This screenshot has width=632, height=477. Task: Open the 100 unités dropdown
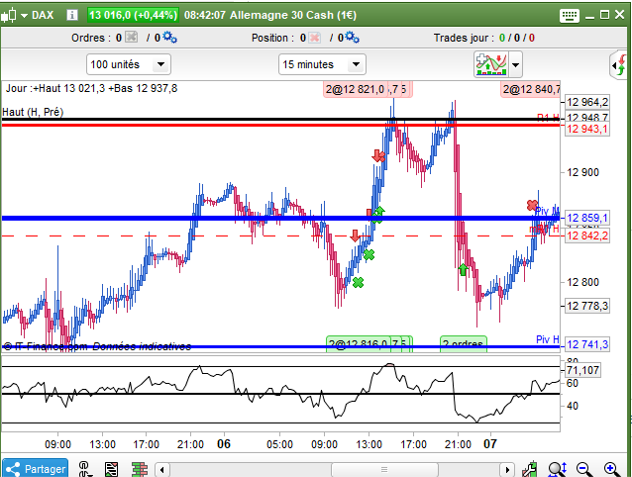pyautogui.click(x=129, y=64)
